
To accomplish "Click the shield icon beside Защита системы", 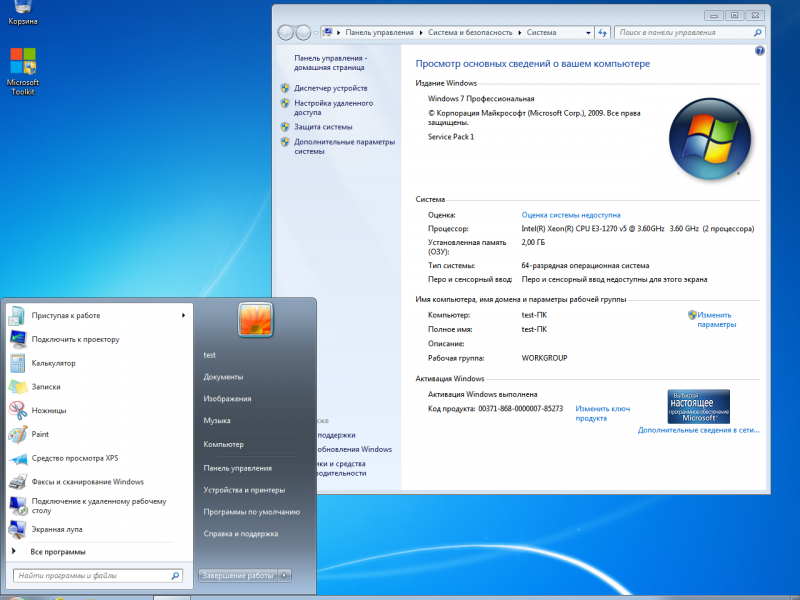I will [285, 127].
